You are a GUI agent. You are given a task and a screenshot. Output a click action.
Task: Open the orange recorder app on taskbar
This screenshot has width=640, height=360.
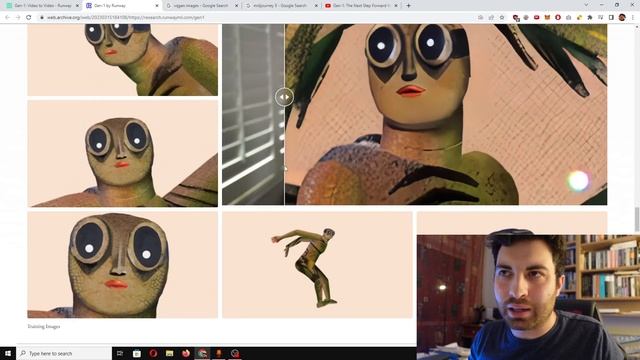(218, 353)
